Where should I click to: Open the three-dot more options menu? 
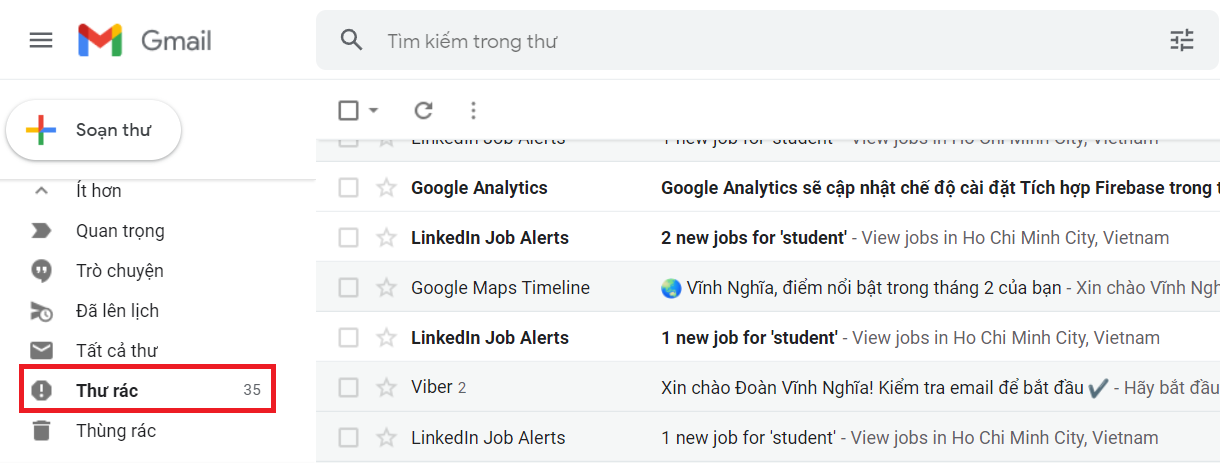[x=474, y=110]
